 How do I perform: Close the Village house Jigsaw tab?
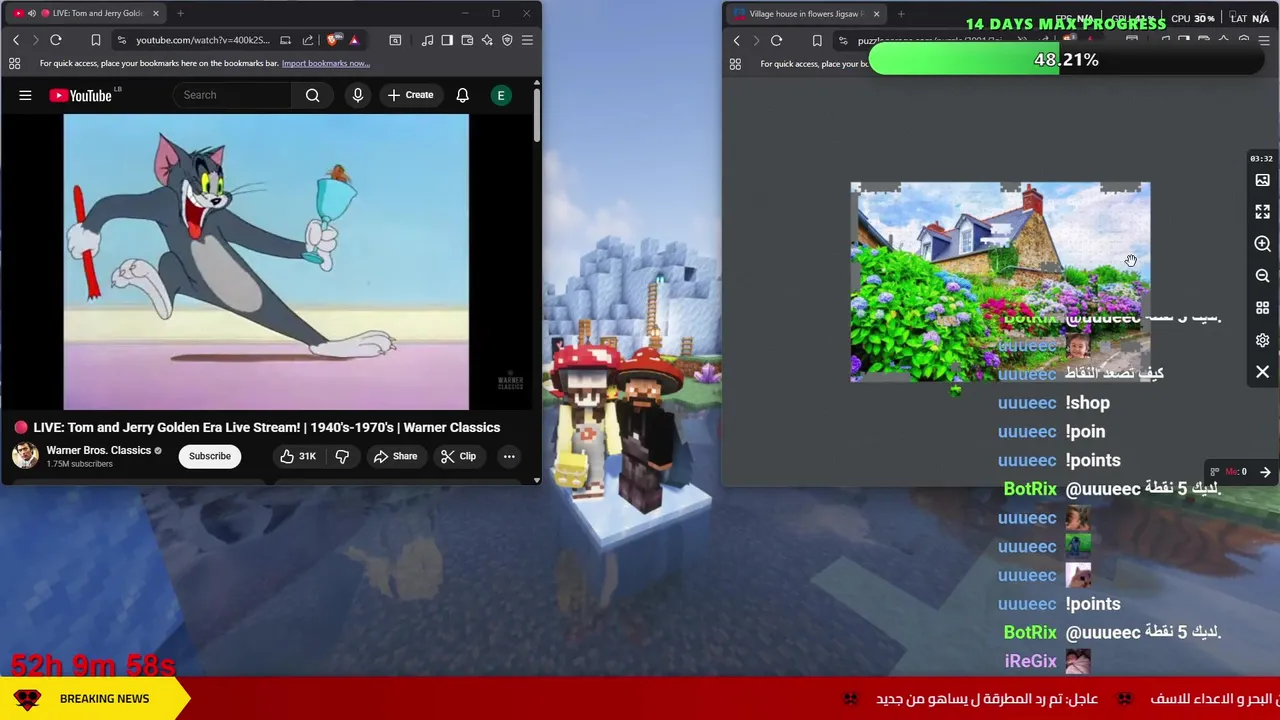pos(876,14)
